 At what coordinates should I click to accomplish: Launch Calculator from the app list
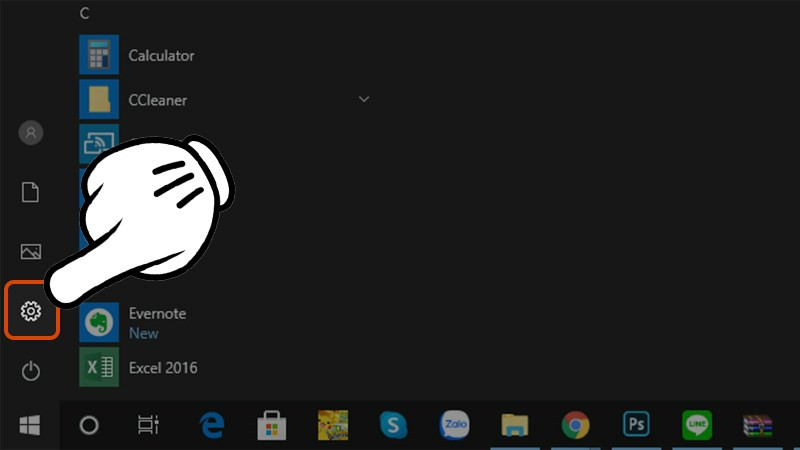[x=160, y=56]
